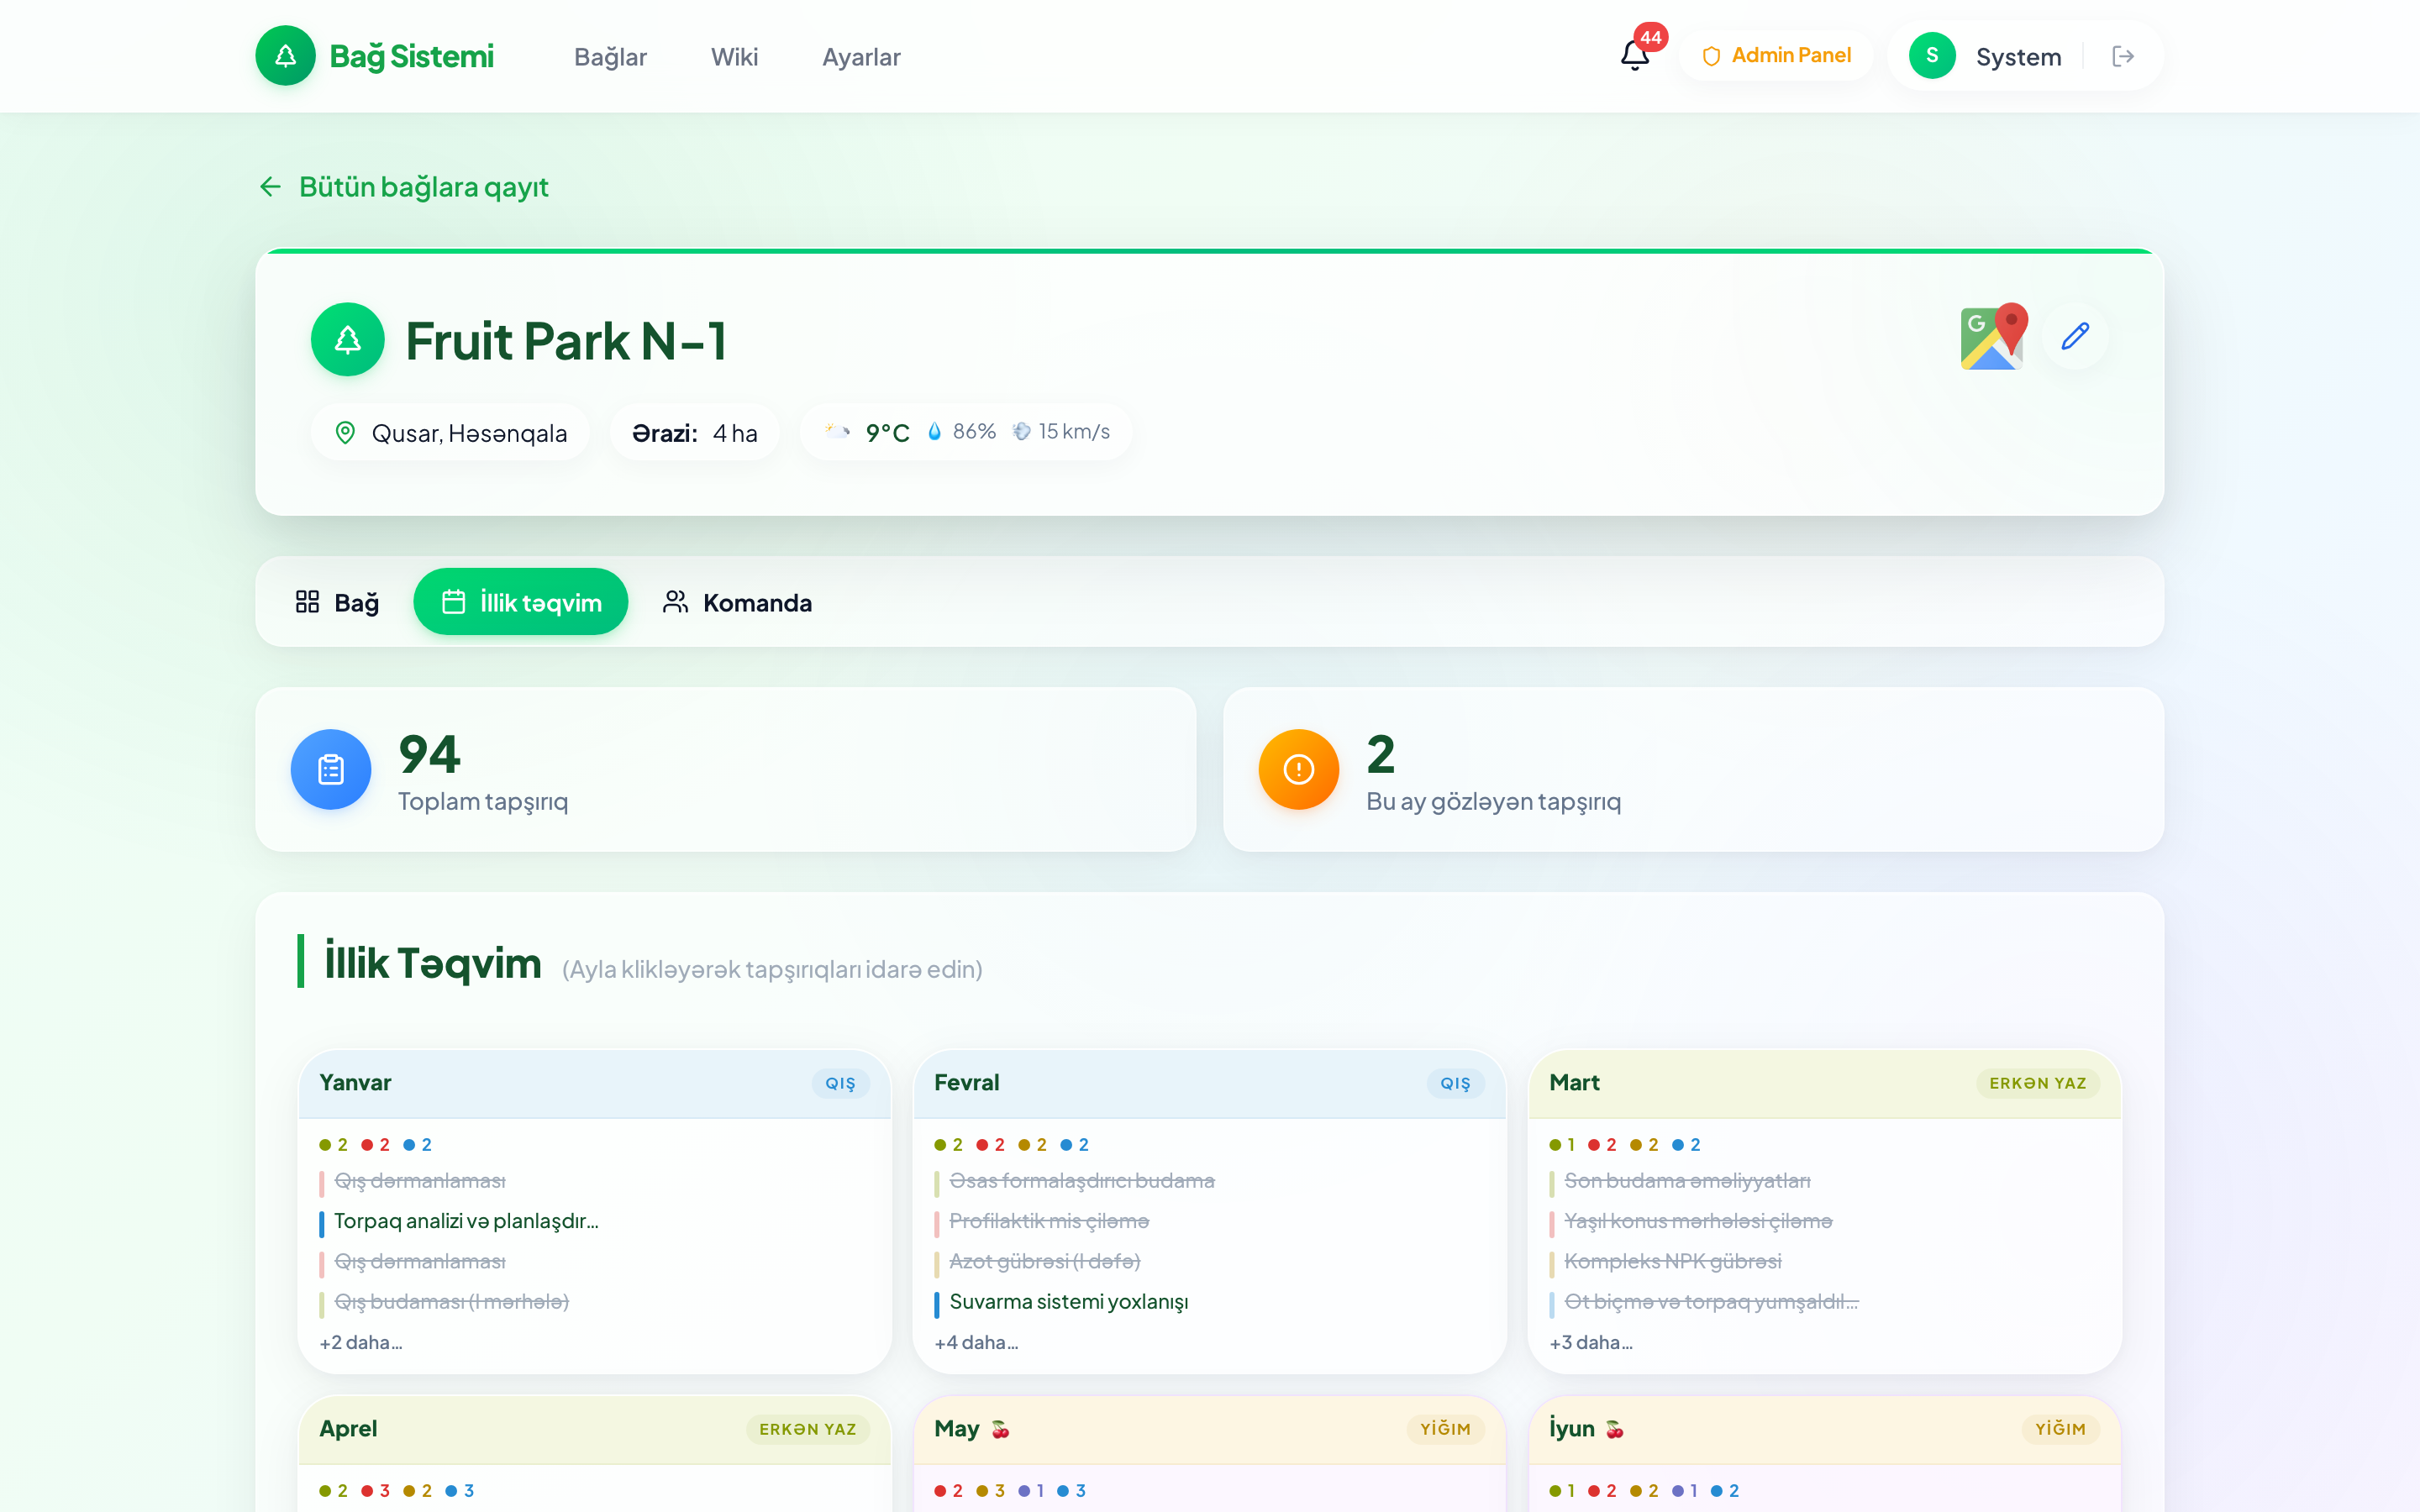
Task: Open the notifications bell
Action: 1635,56
